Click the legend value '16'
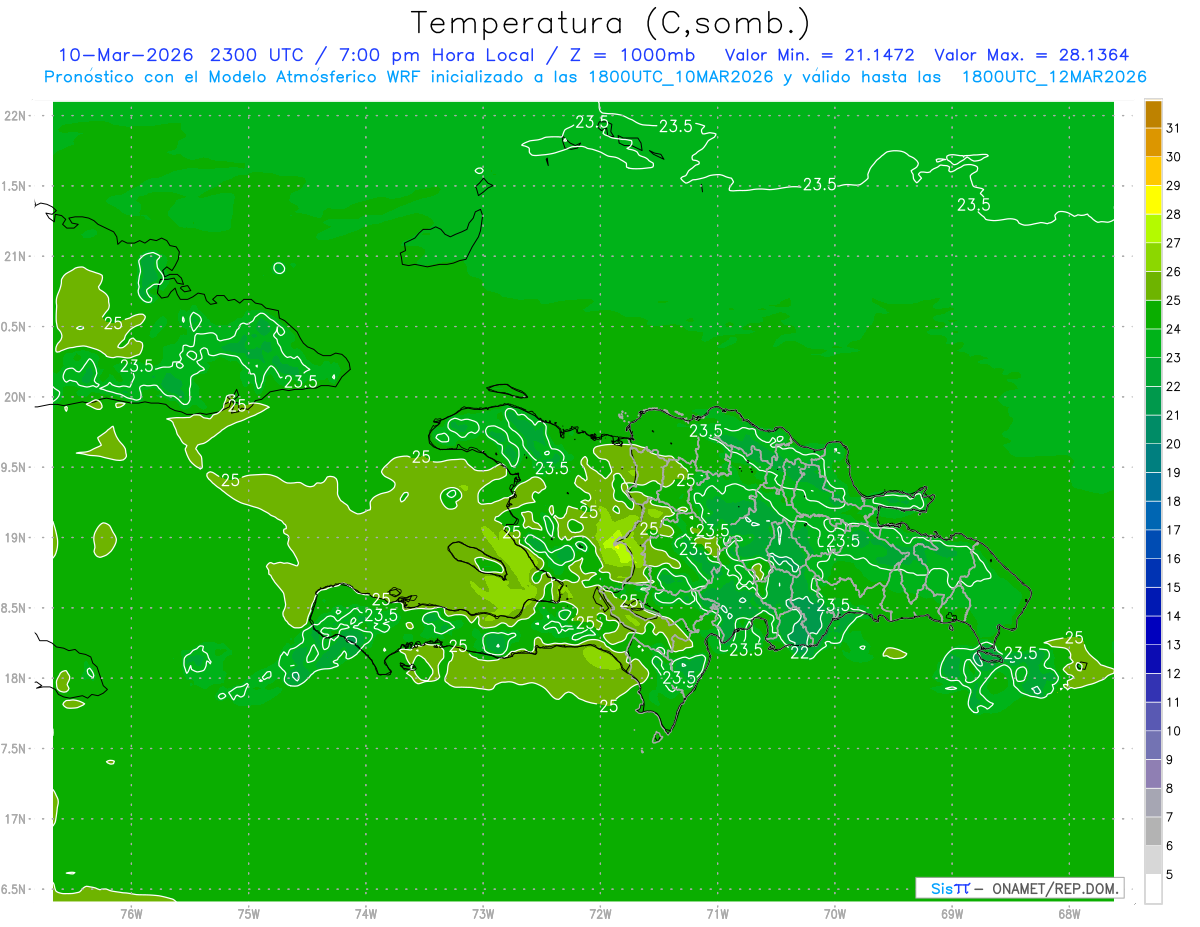This screenshot has width=1200, height=927. (1174, 559)
